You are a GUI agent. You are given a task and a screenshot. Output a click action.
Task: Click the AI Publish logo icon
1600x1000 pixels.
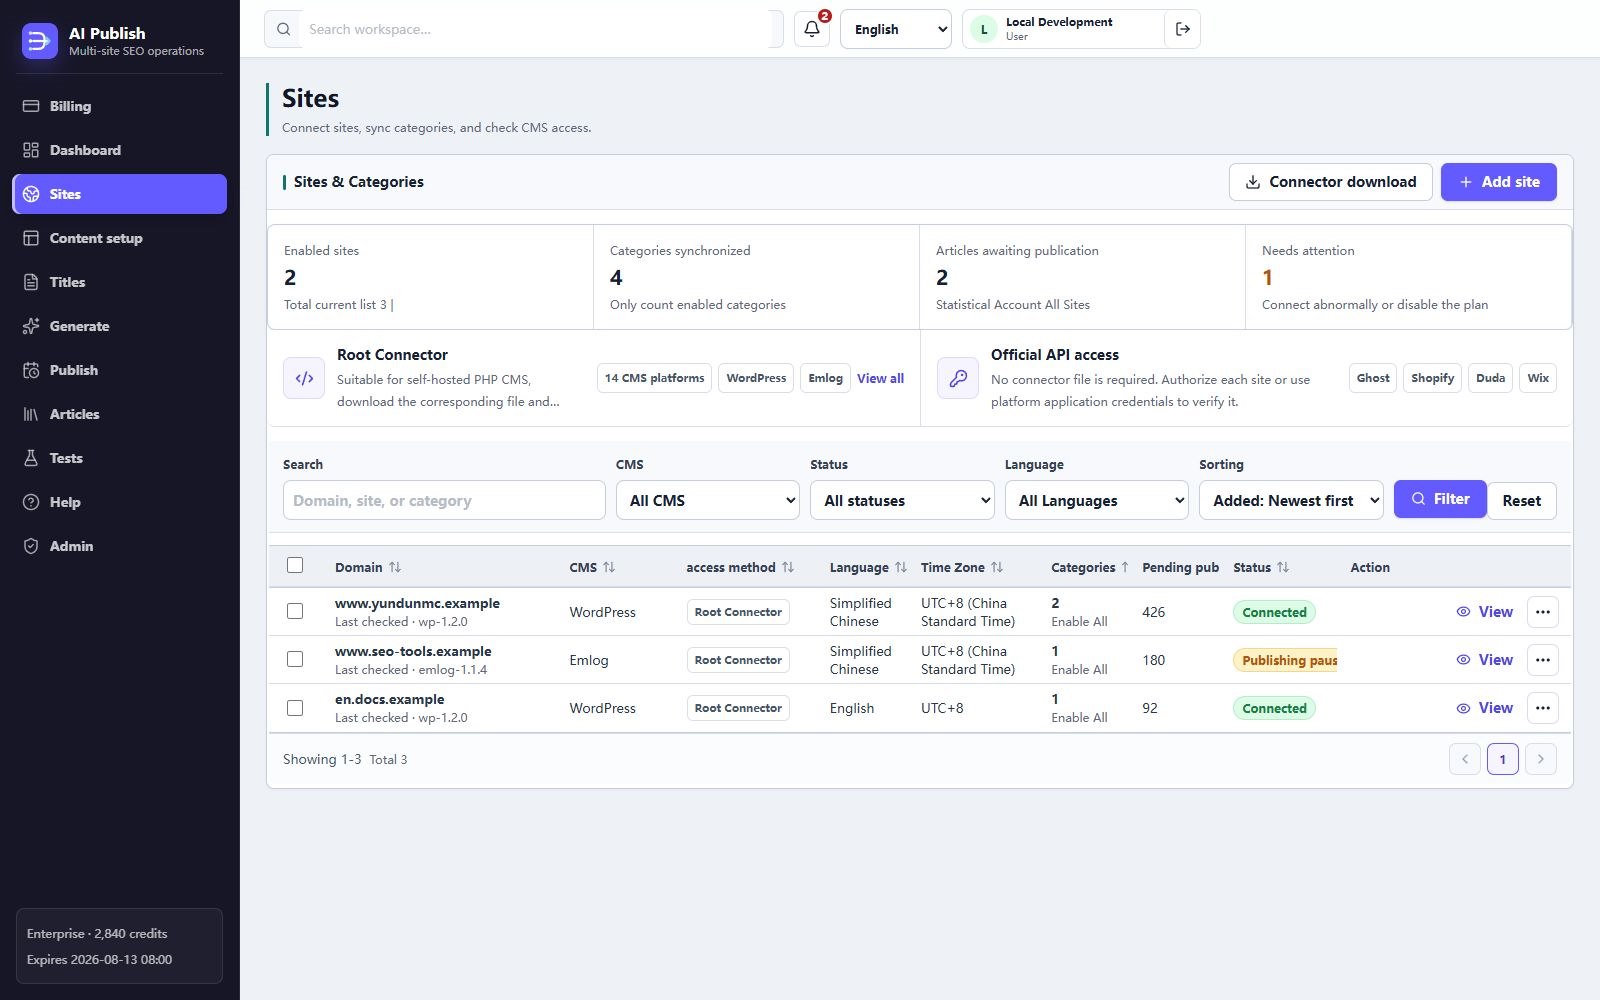[40, 41]
